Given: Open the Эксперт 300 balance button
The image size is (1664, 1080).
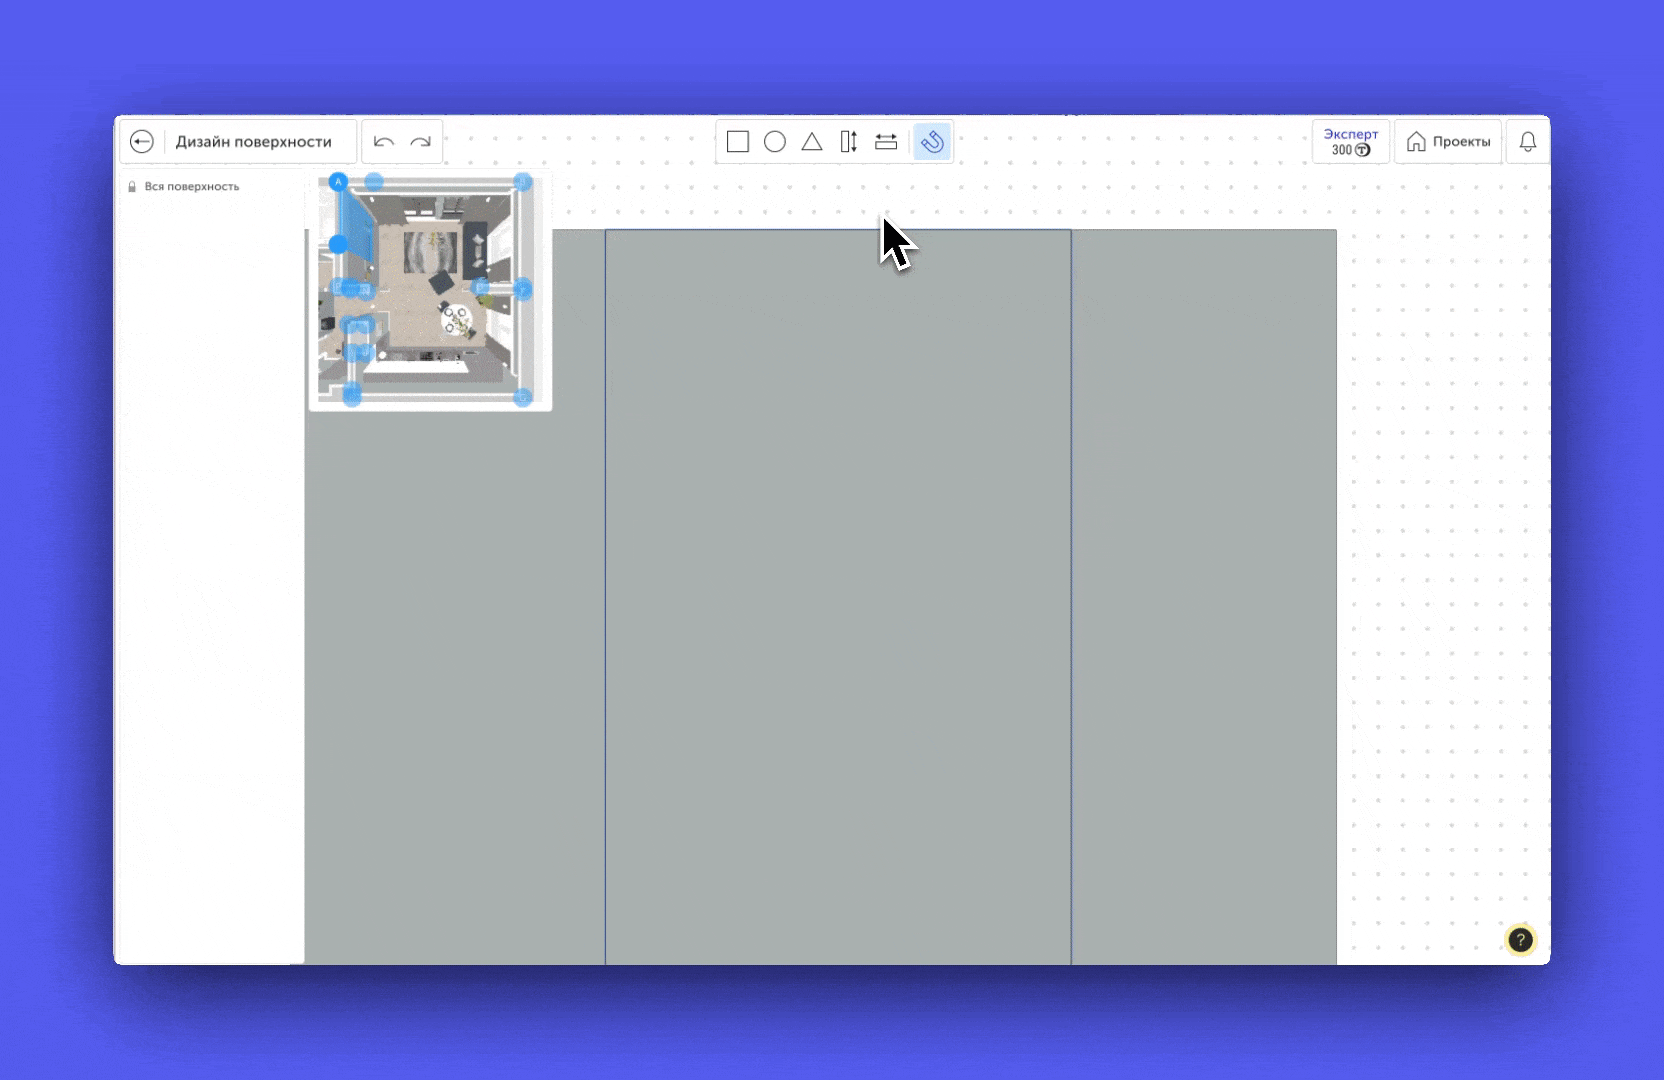Looking at the screenshot, I should pos(1351,142).
